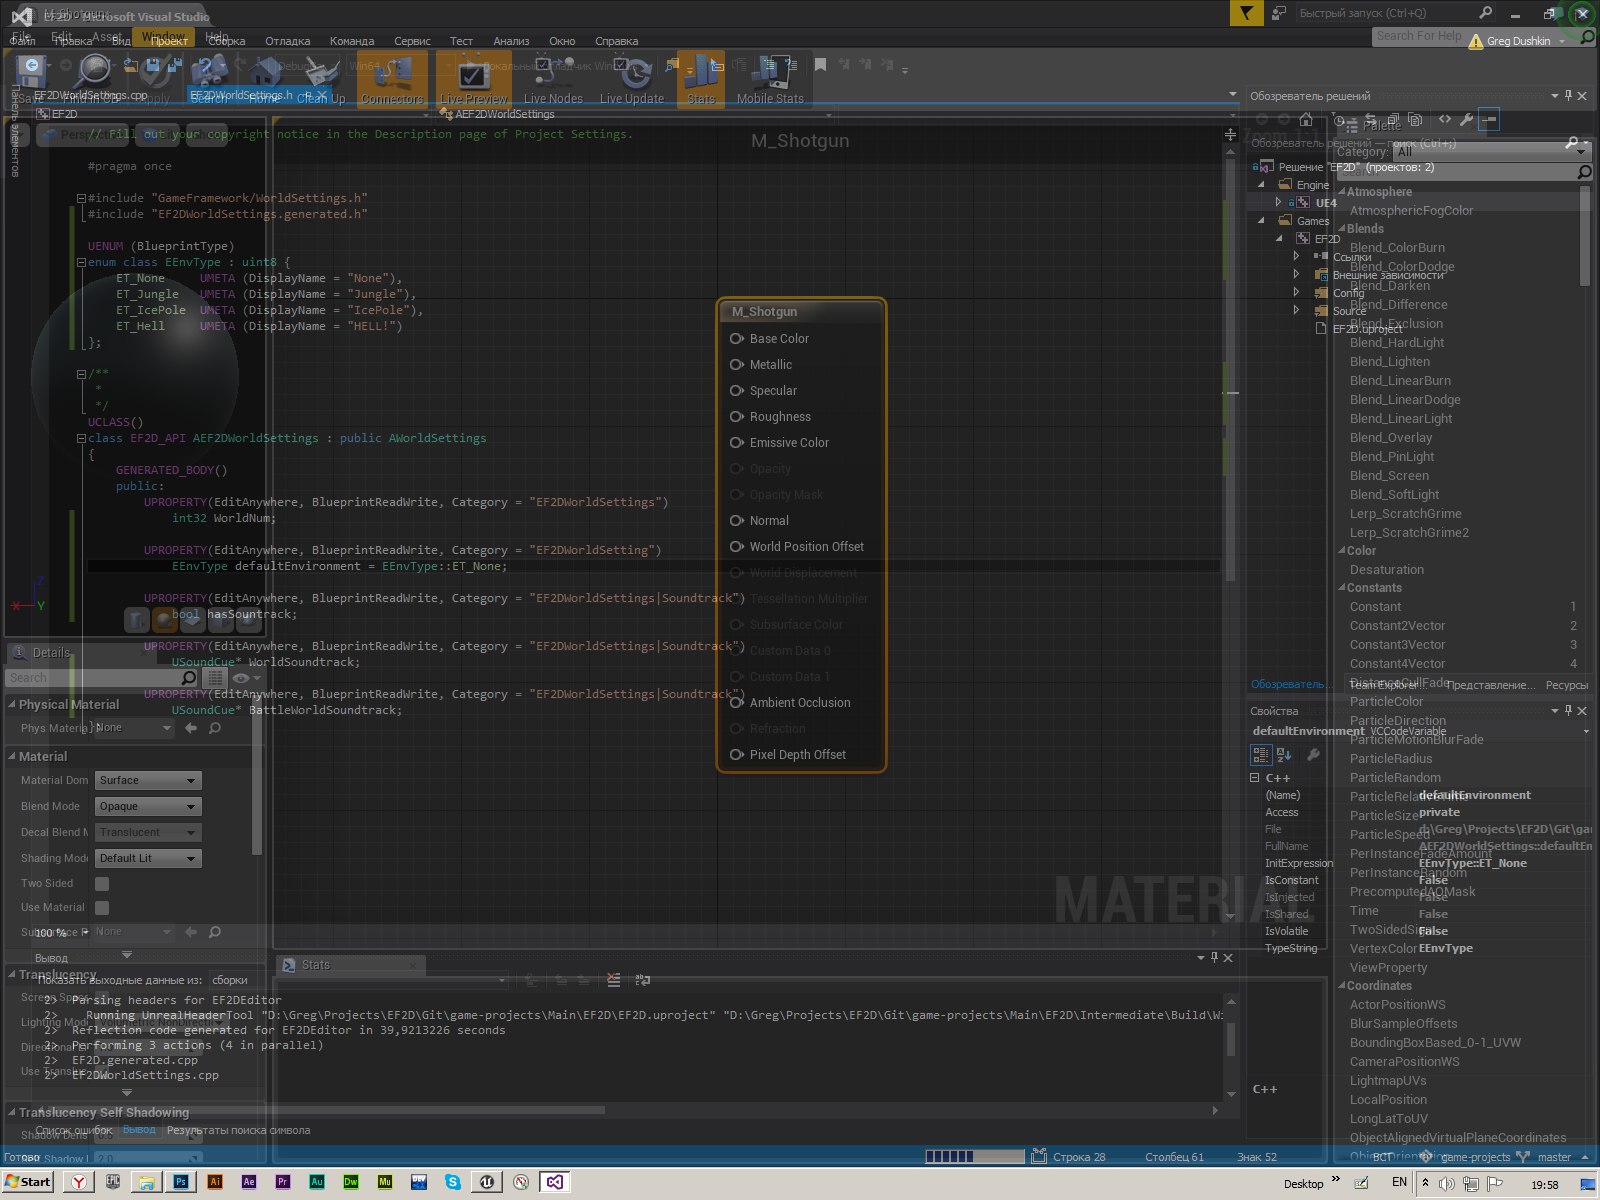Open the Отладка menu
Image resolution: width=1600 pixels, height=1200 pixels.
(287, 41)
